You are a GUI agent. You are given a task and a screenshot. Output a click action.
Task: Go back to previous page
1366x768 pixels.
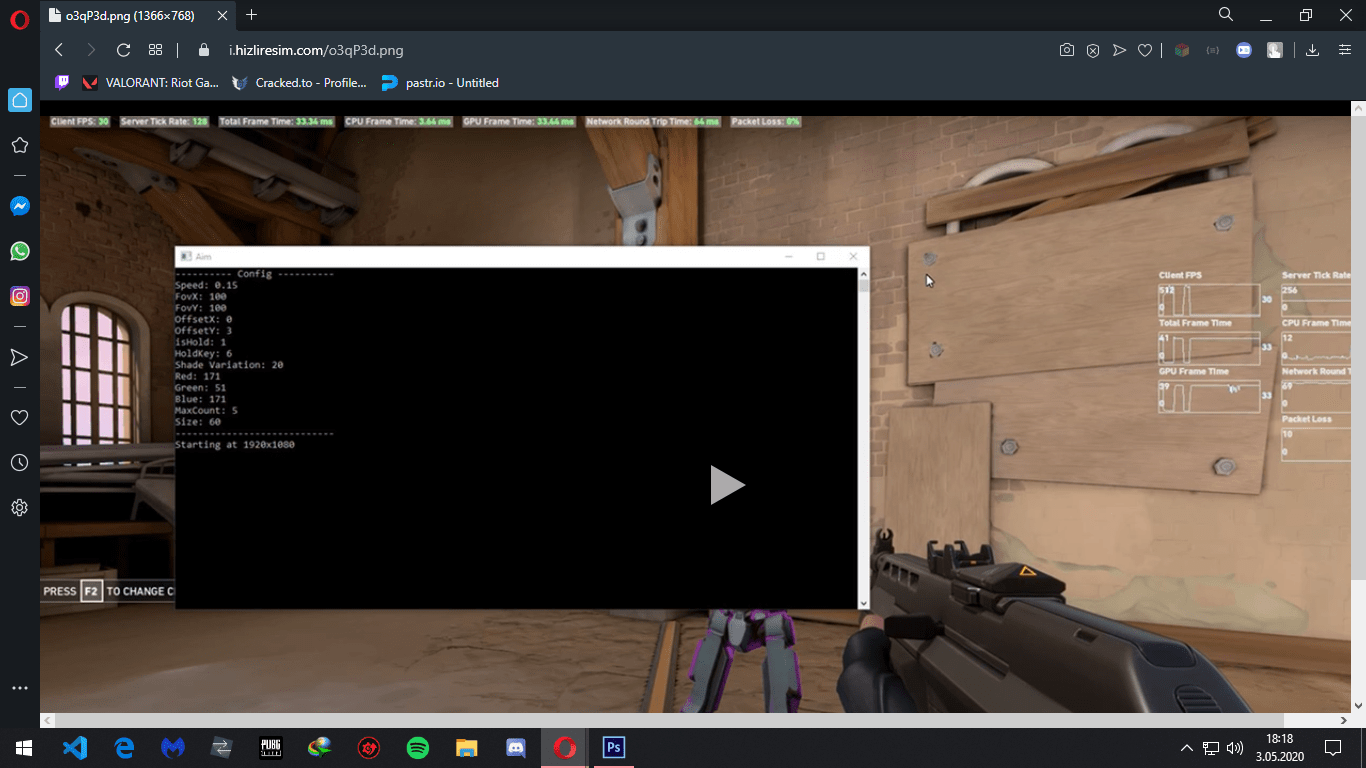[59, 50]
